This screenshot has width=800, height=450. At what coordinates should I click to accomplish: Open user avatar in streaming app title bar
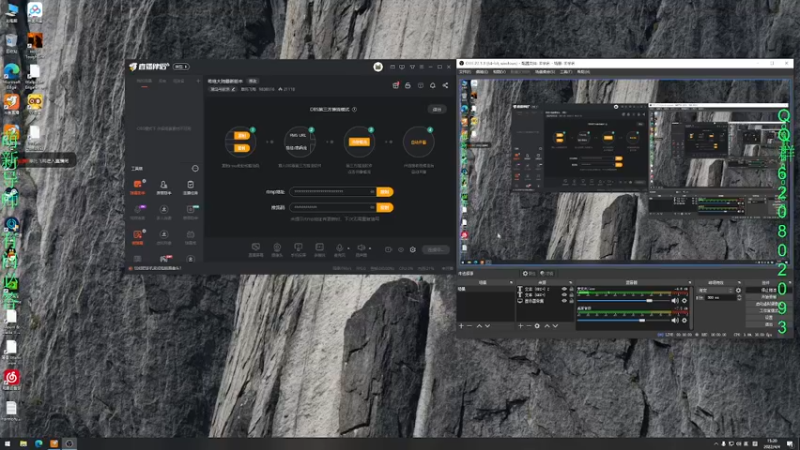point(378,67)
